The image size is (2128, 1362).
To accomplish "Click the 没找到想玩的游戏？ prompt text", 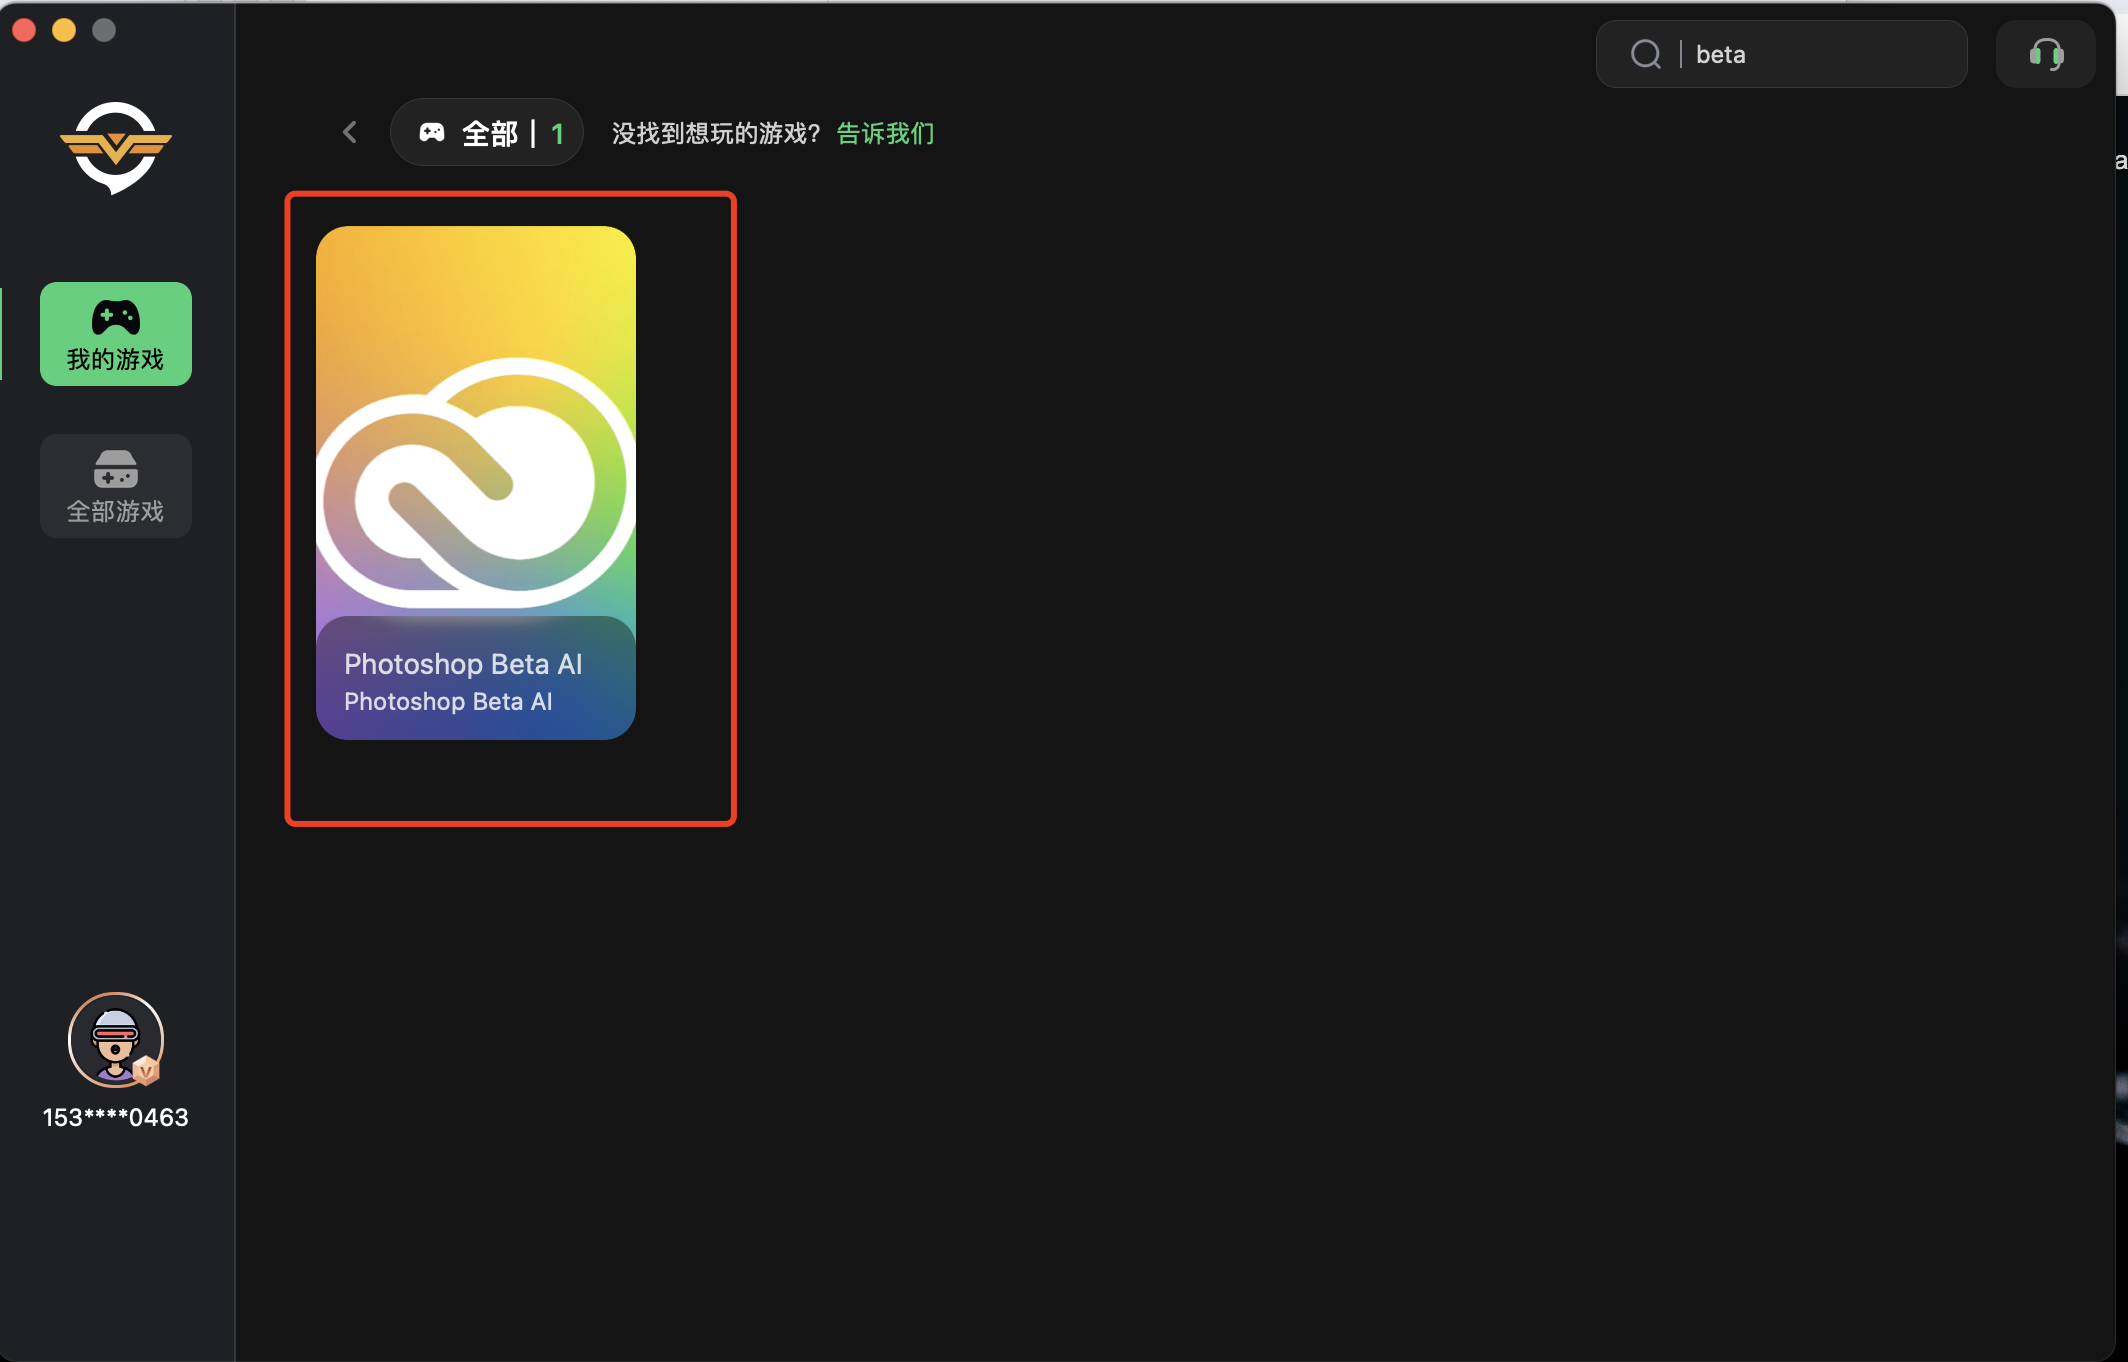I will [716, 133].
